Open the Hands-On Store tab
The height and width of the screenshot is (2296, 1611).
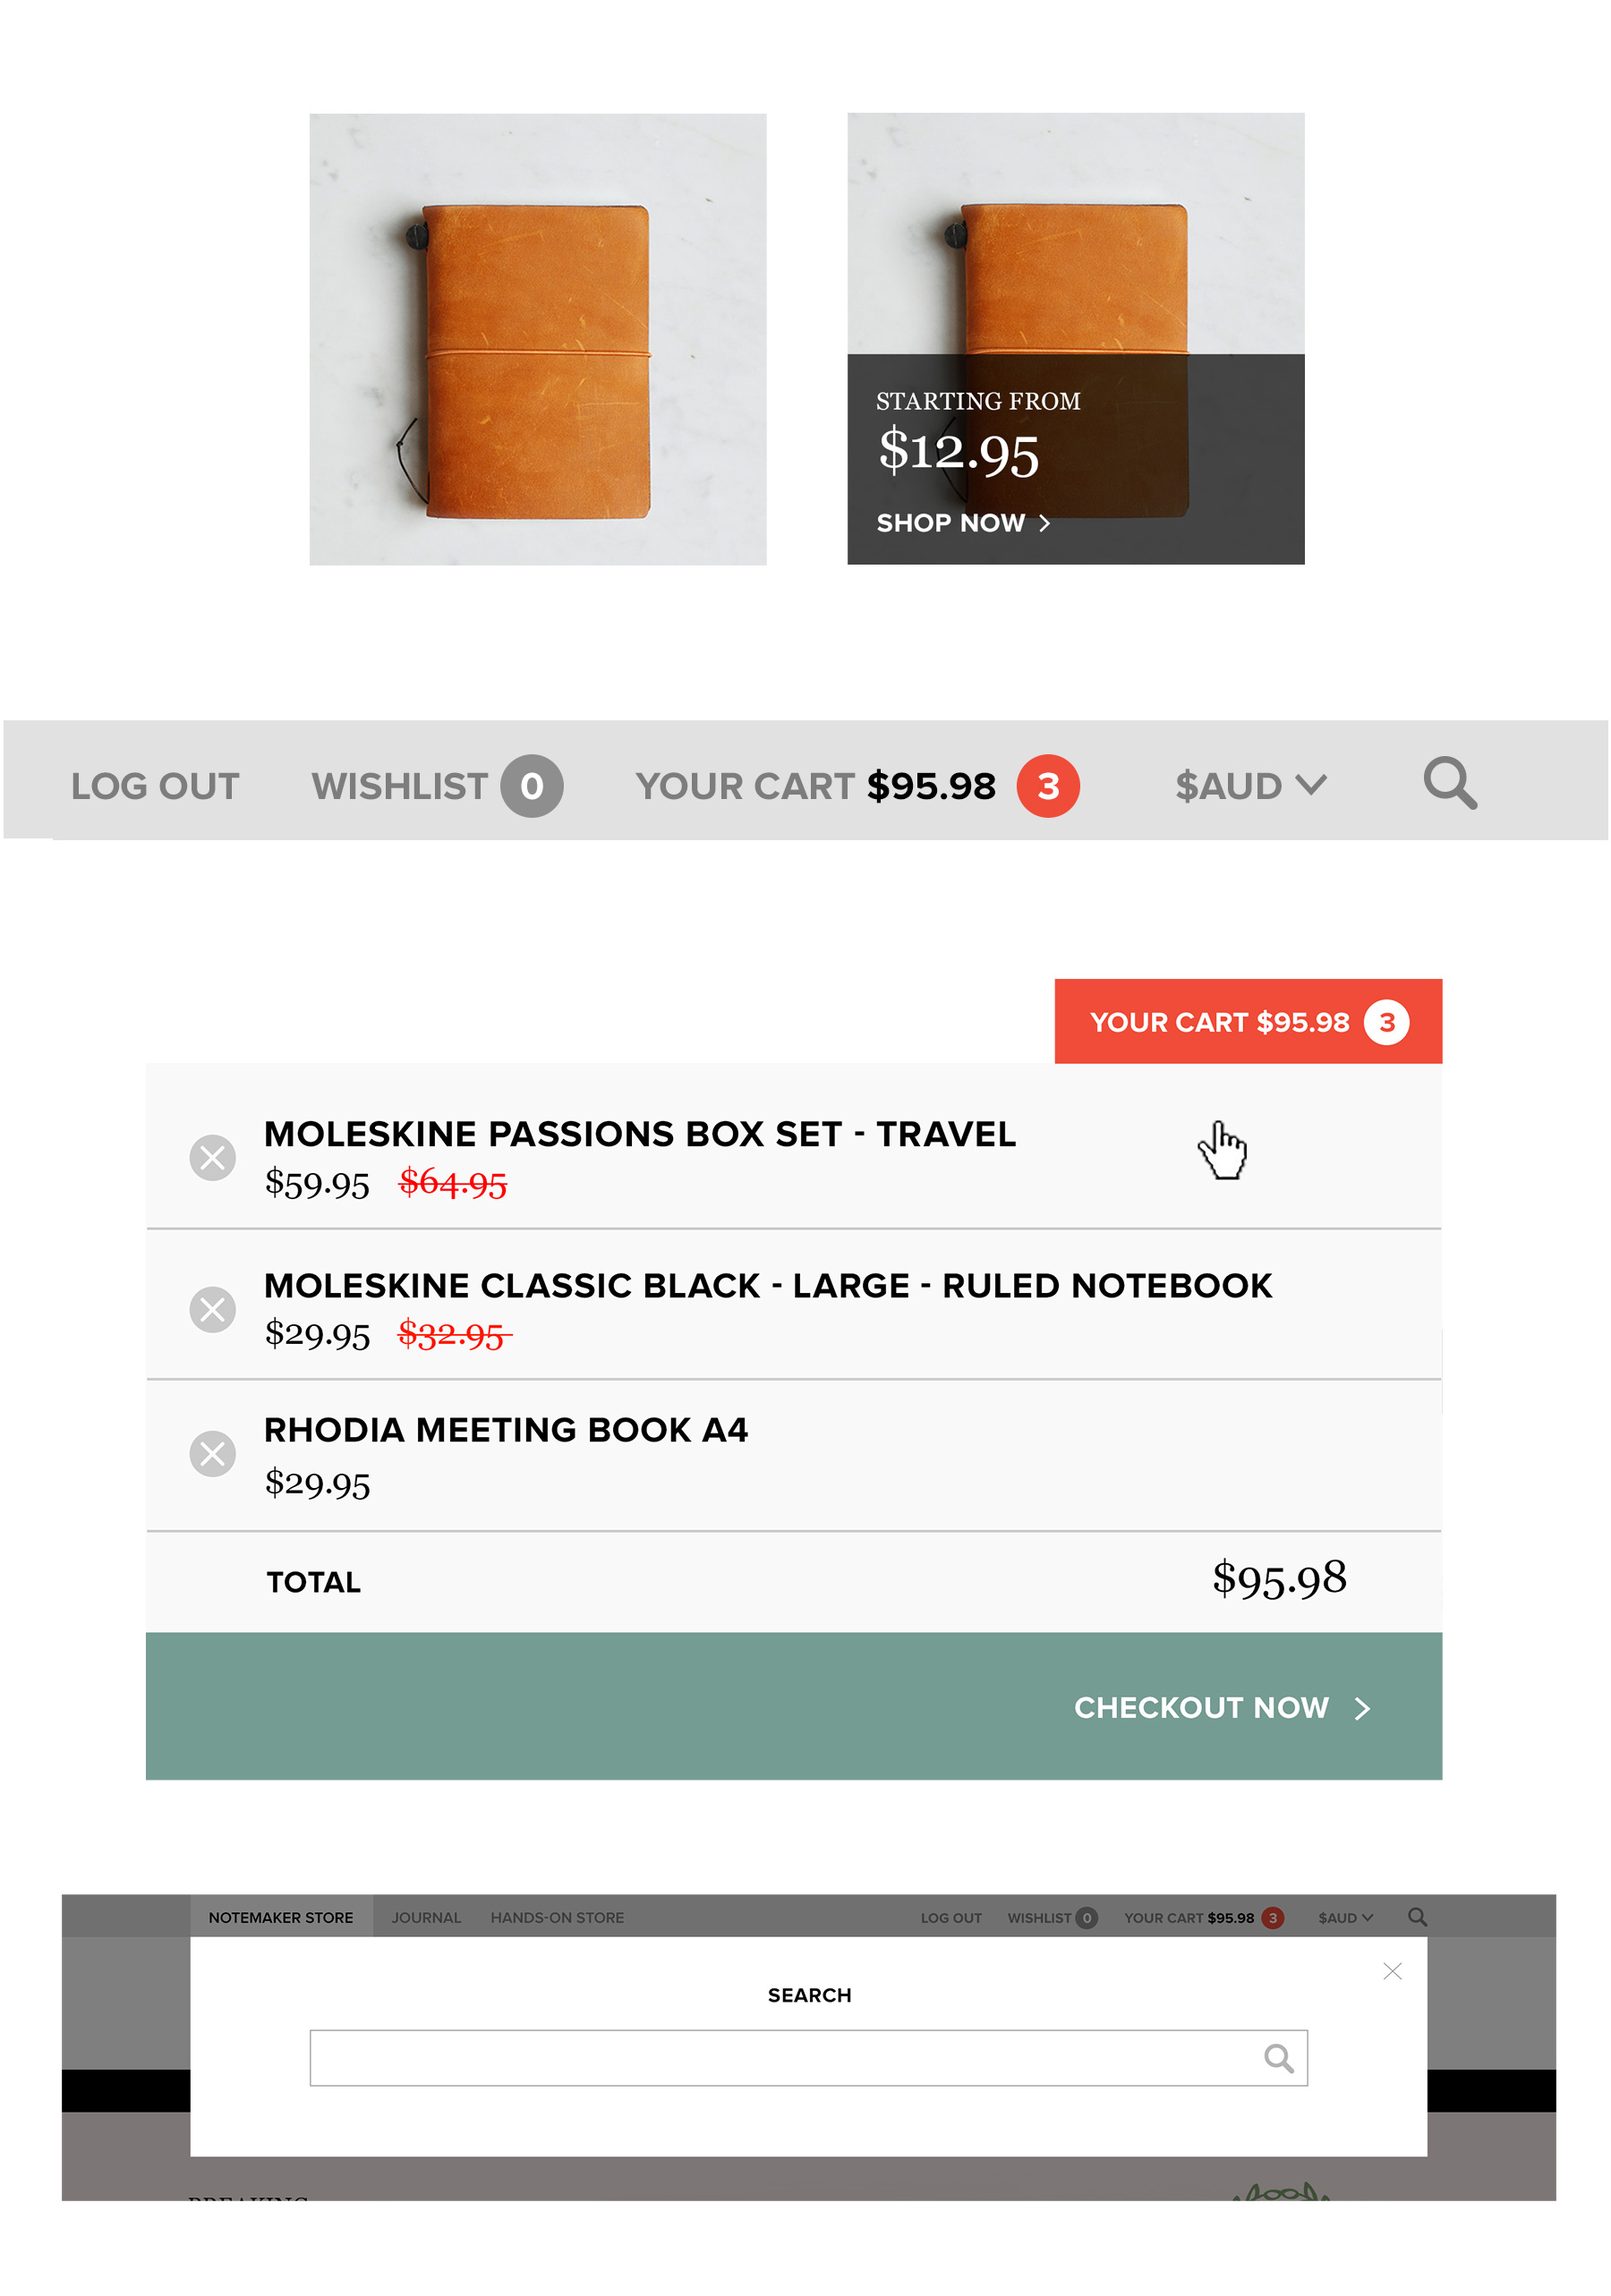(556, 1918)
